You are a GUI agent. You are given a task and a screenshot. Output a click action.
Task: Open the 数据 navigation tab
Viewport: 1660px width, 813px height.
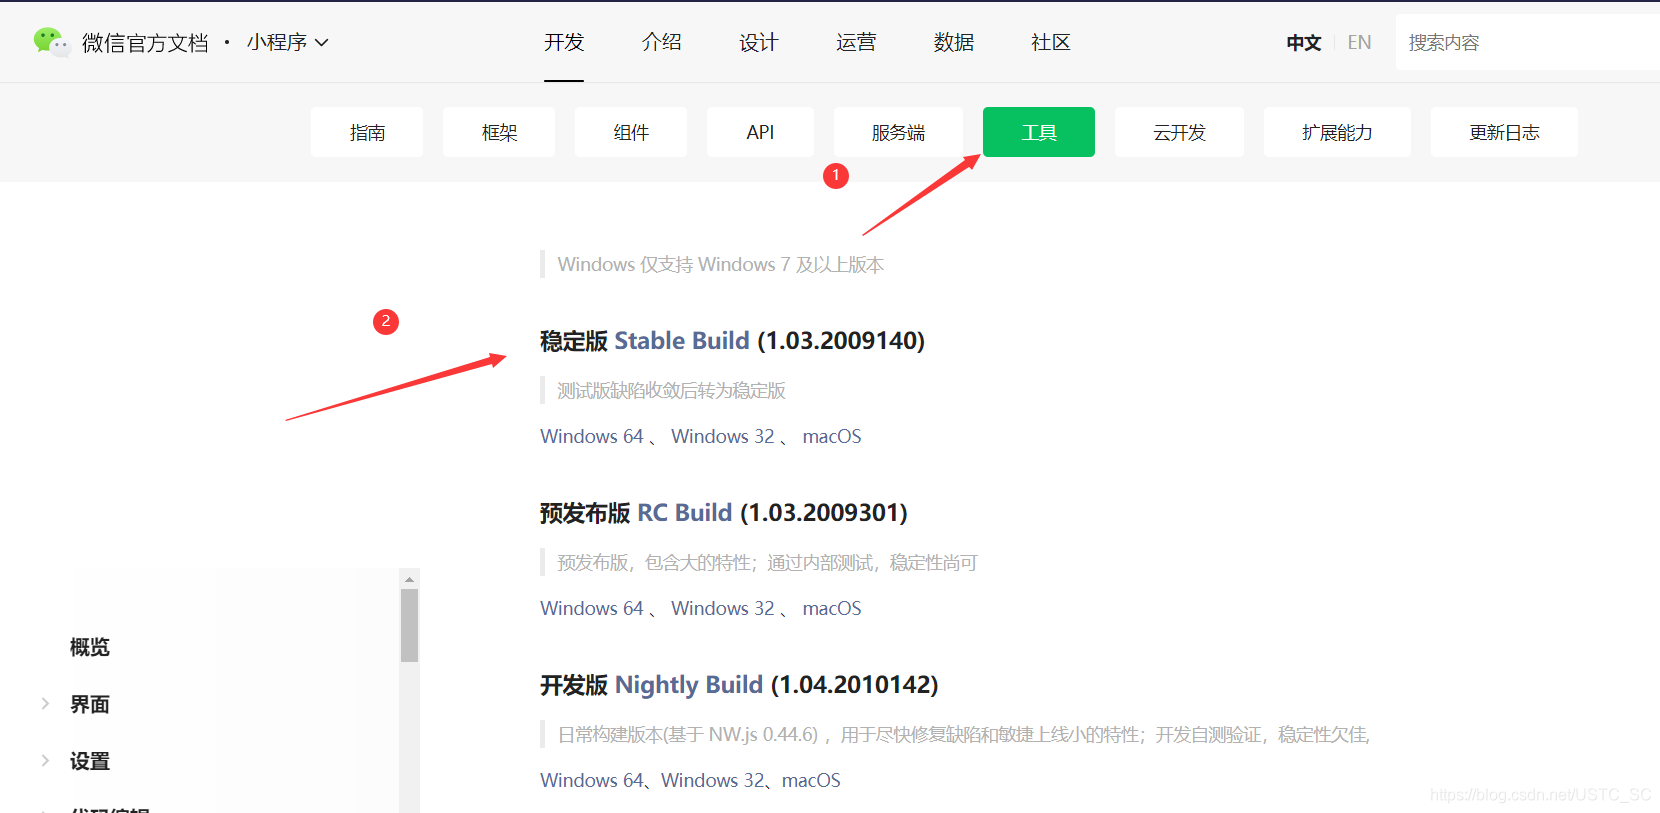coord(953,42)
